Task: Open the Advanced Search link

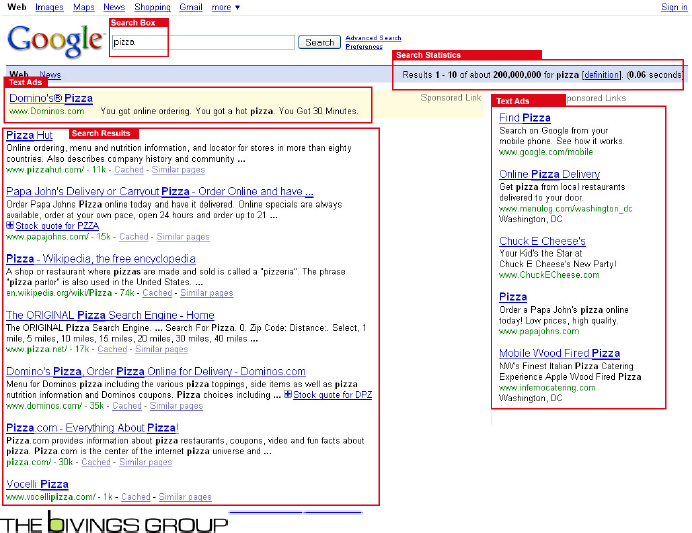Action: pos(373,38)
